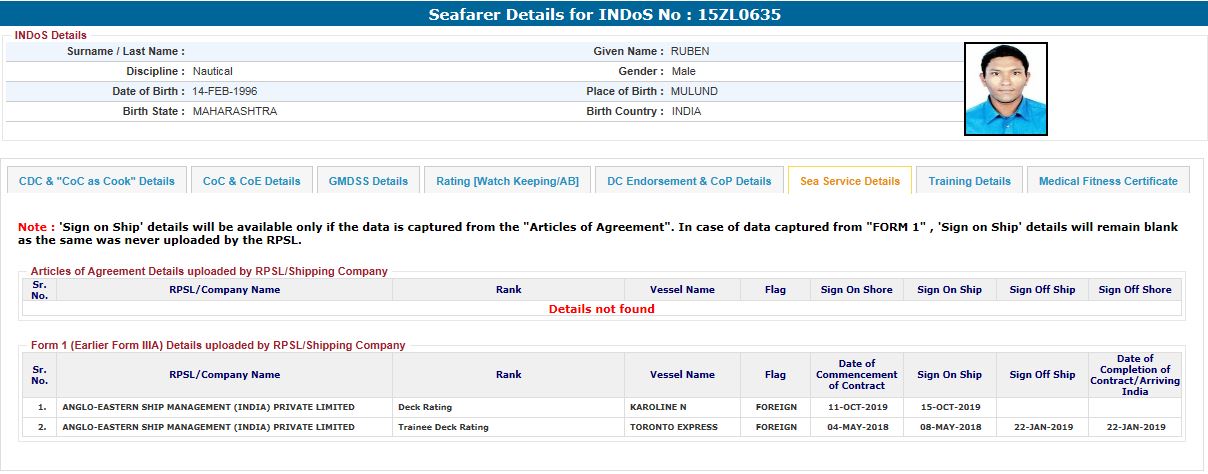The width and height of the screenshot is (1208, 474).
Task: Open DC Endorsement & CoP Details tab
Action: point(690,181)
